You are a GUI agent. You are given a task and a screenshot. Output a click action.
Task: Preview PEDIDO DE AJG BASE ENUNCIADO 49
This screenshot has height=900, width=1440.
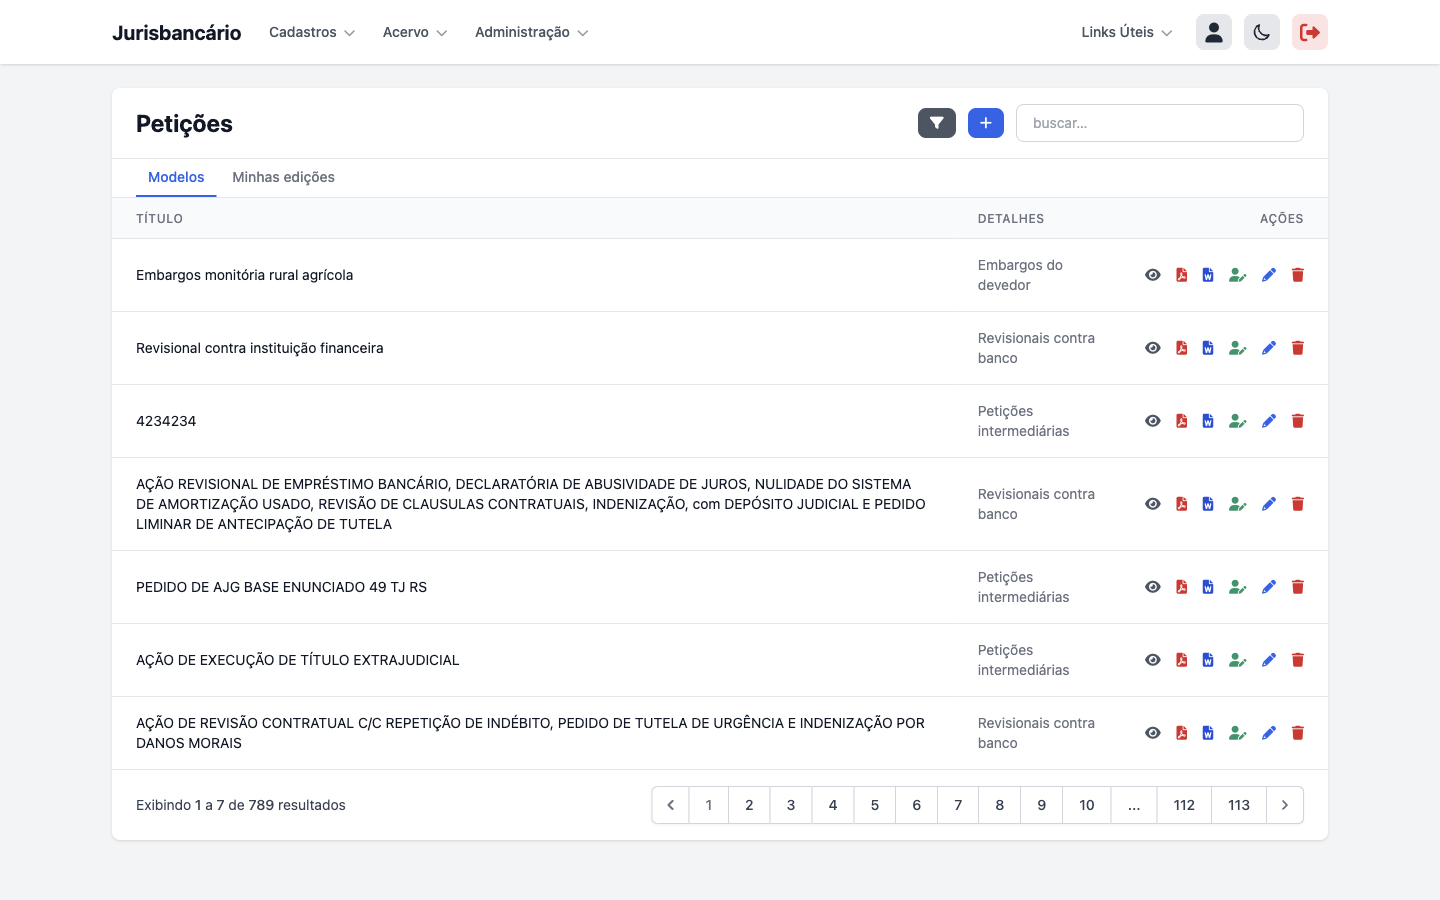click(1153, 587)
